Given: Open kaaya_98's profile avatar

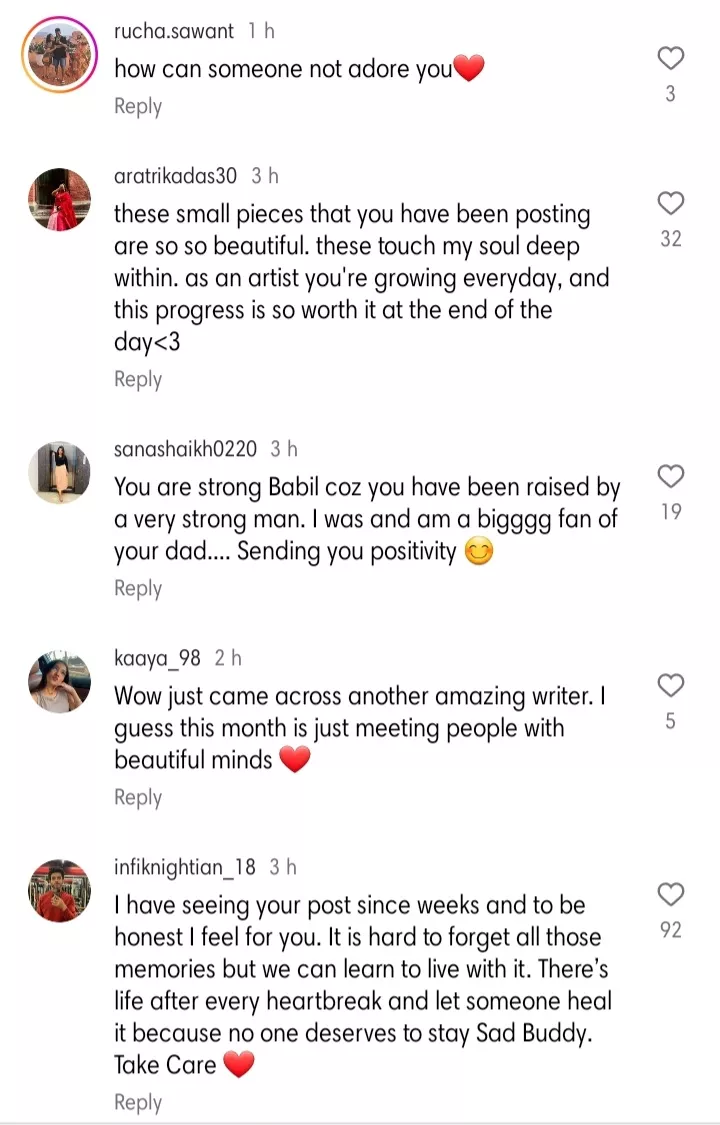Looking at the screenshot, I should point(60,681).
